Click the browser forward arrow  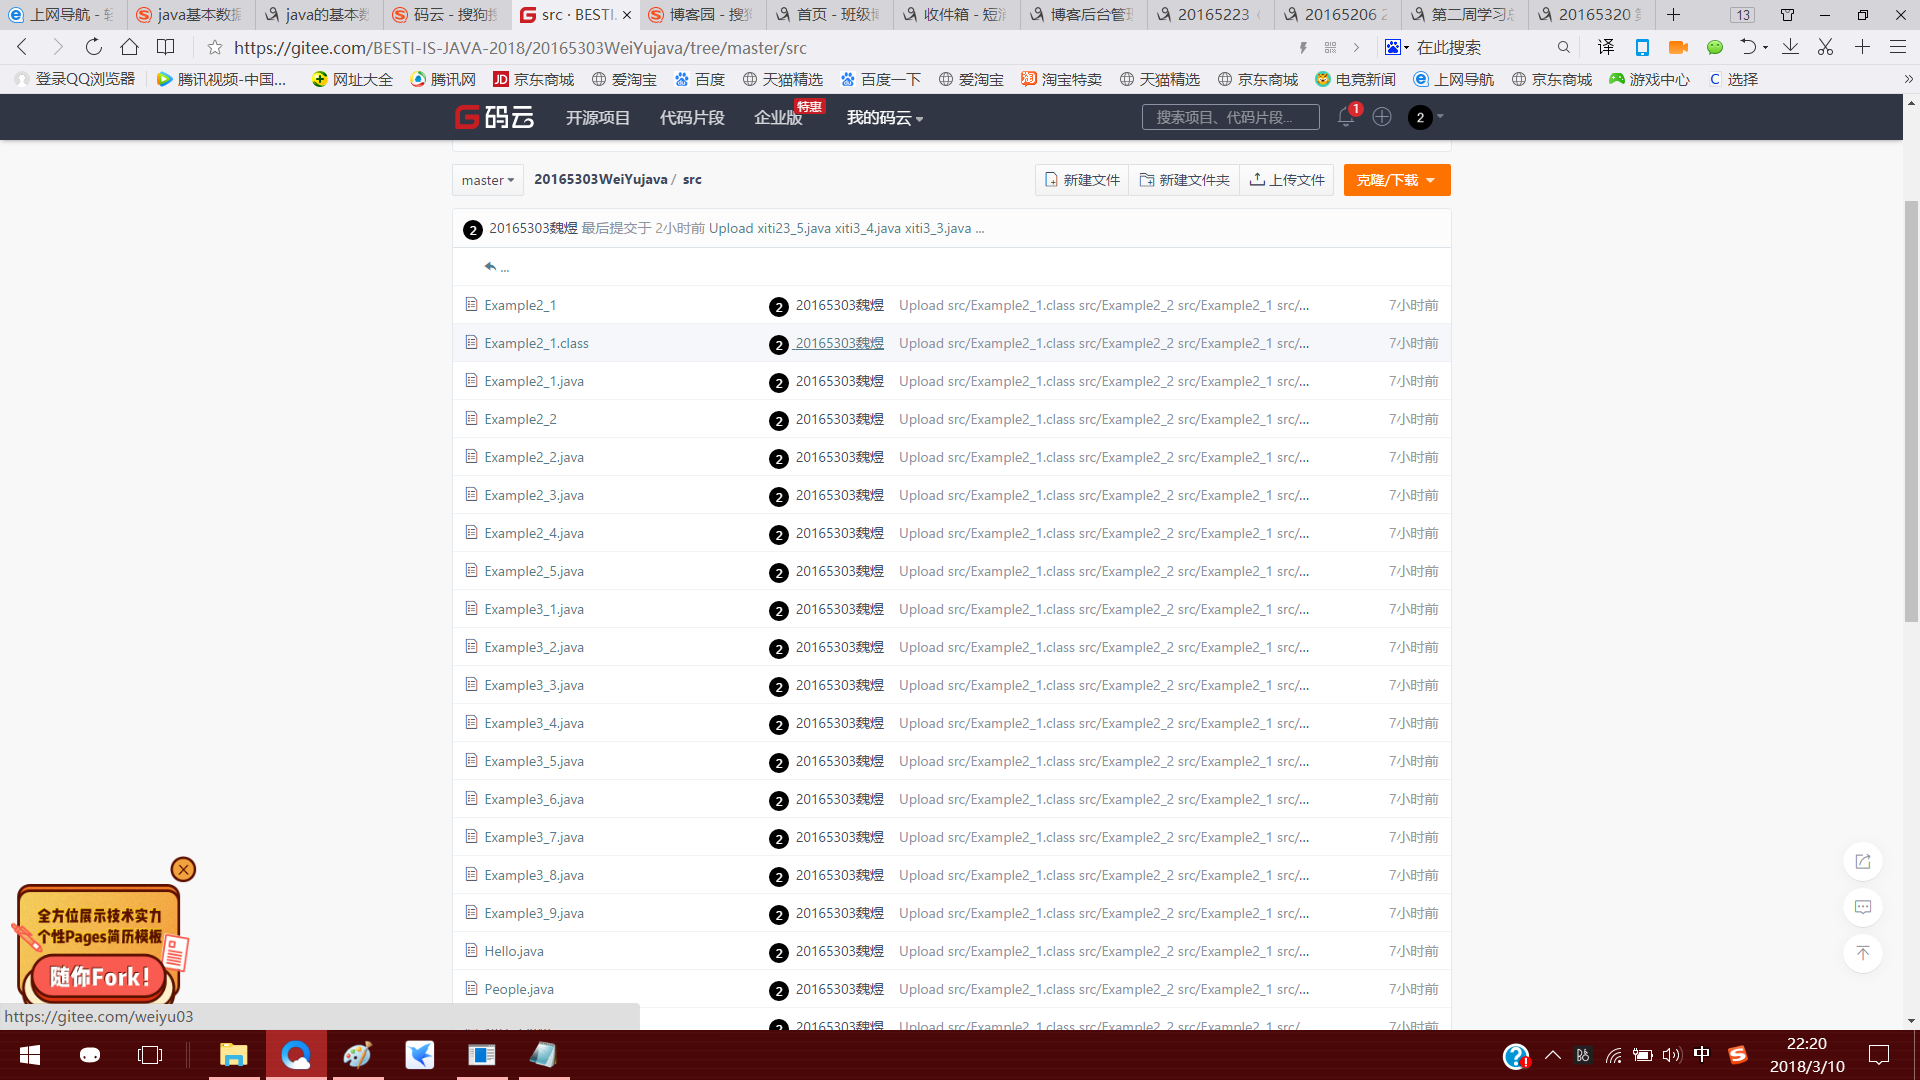57,47
